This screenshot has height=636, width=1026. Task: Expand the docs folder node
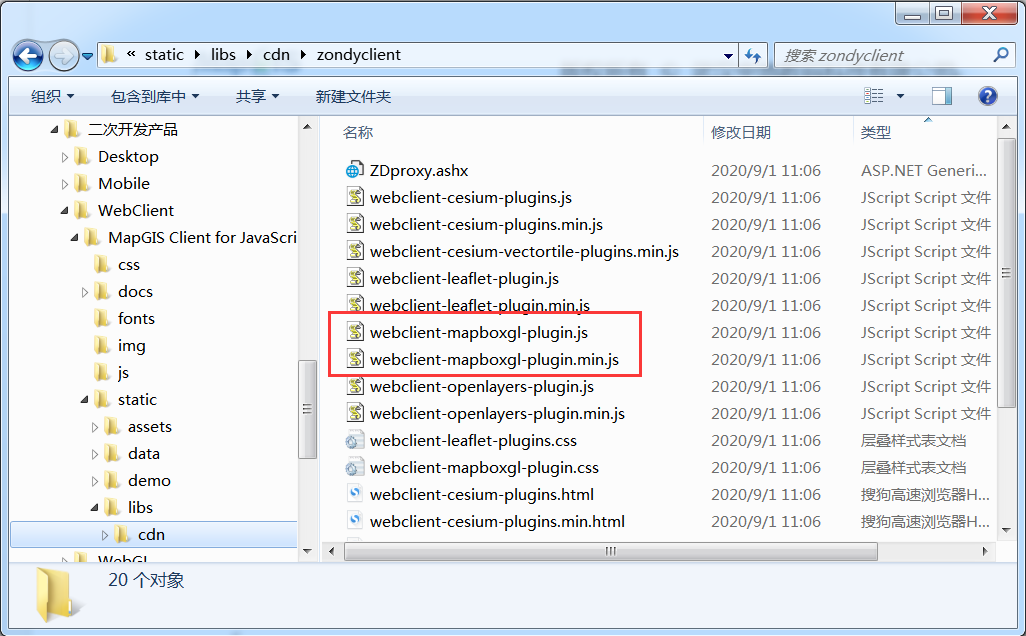tap(84, 292)
